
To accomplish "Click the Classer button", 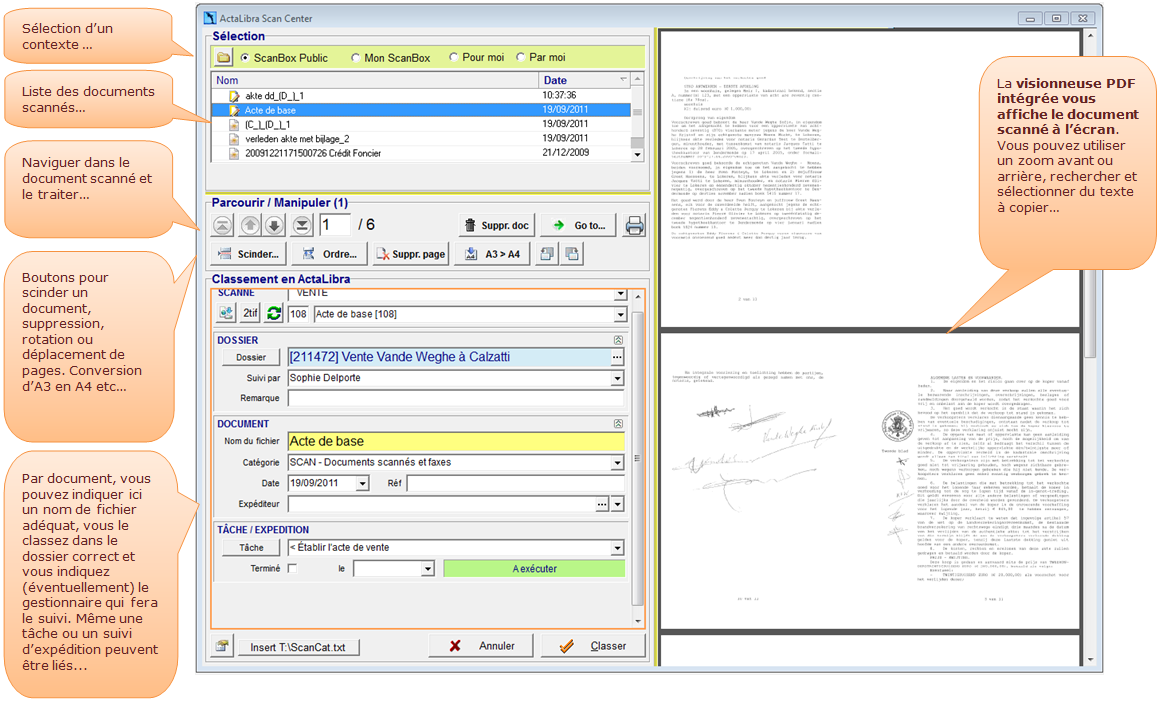I will (x=593, y=646).
